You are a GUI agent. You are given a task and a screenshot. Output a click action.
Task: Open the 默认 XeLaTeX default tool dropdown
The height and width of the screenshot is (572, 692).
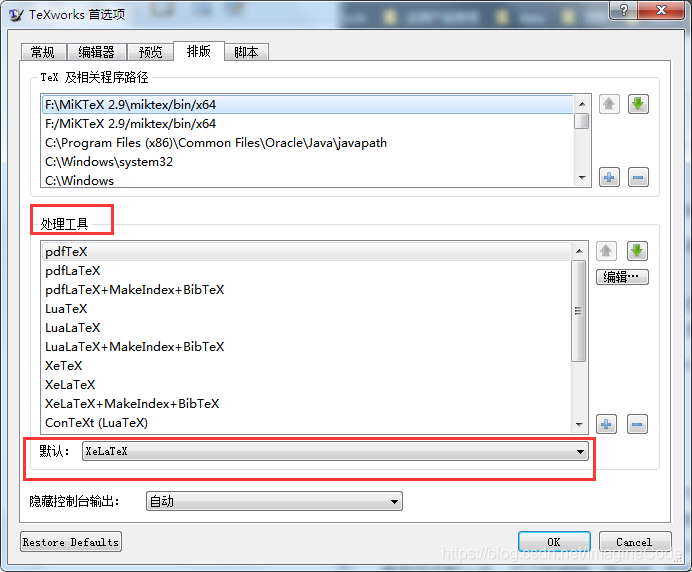pos(335,451)
